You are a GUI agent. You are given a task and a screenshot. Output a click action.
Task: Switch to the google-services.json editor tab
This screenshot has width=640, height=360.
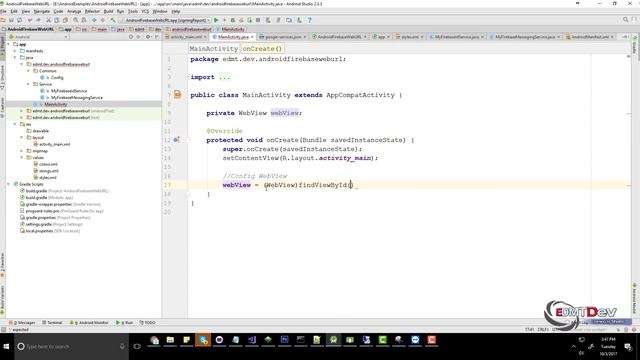[283, 37]
